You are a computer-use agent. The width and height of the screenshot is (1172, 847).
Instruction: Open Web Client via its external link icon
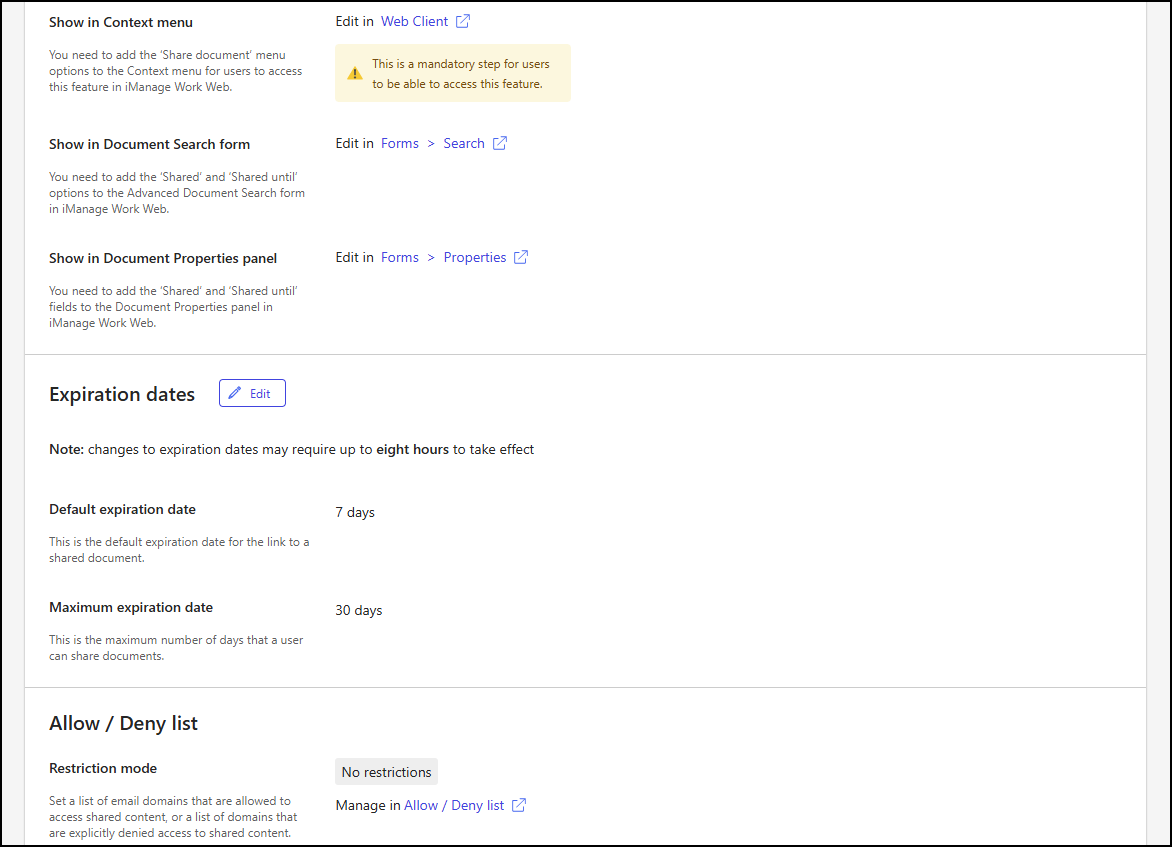pos(461,21)
